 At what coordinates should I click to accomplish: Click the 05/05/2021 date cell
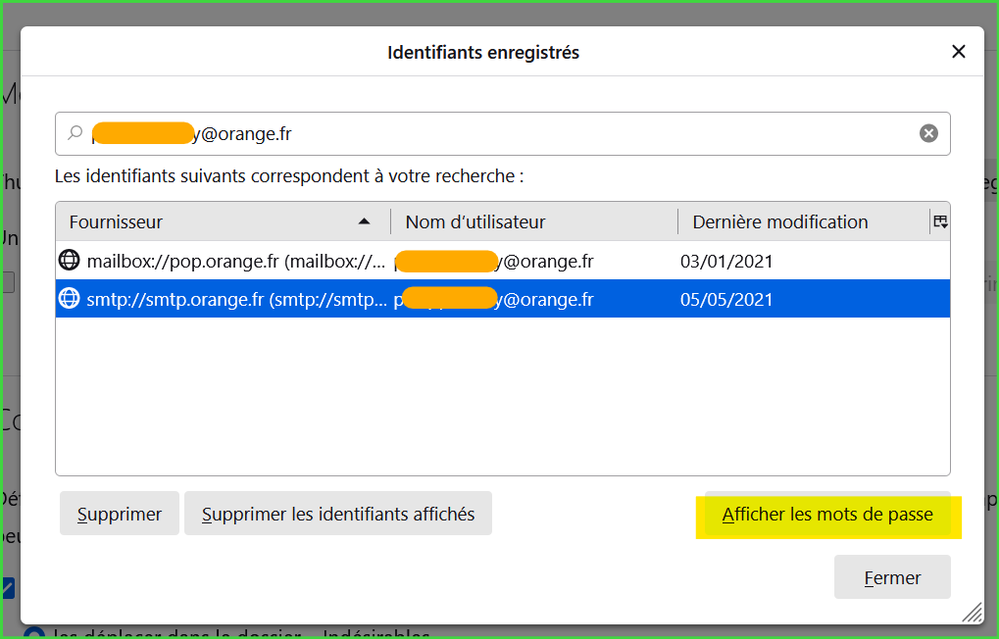[726, 299]
